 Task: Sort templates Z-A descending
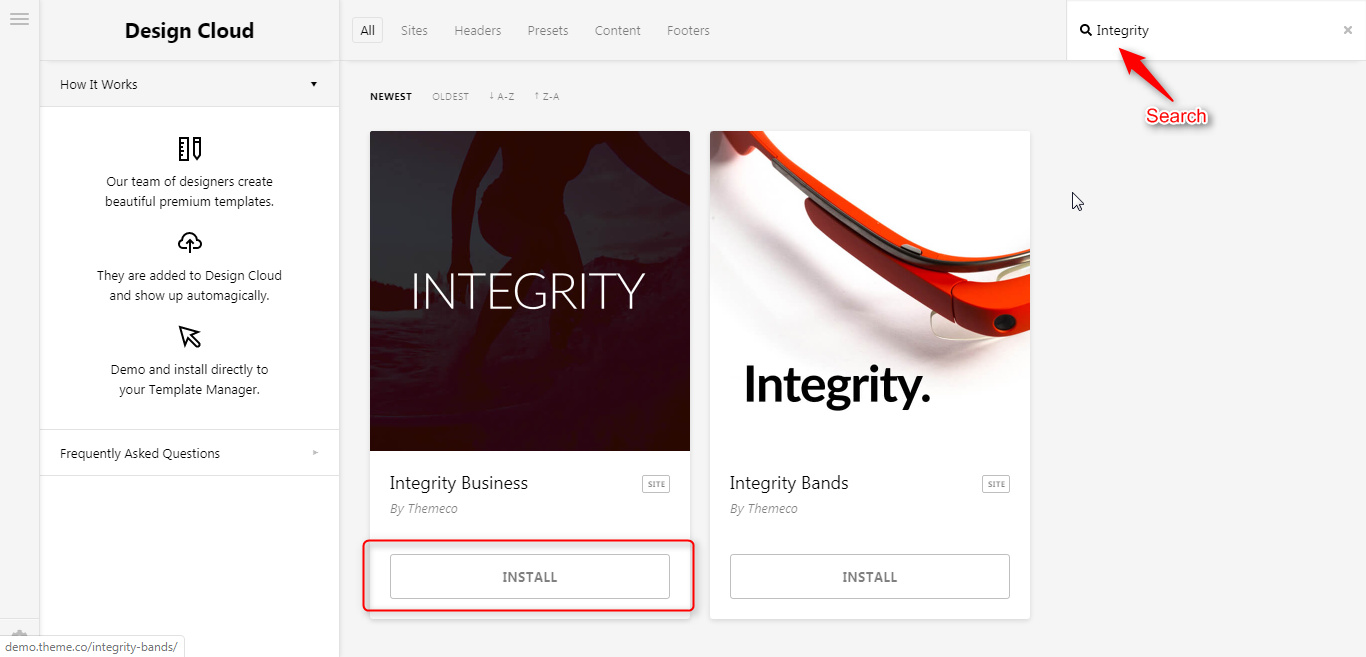click(x=547, y=97)
